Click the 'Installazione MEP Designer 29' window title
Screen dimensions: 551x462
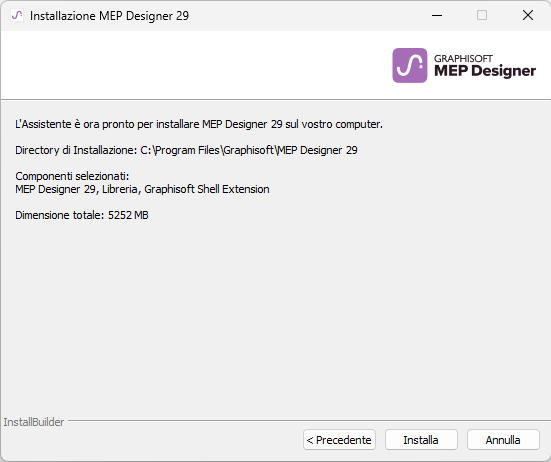pos(109,16)
